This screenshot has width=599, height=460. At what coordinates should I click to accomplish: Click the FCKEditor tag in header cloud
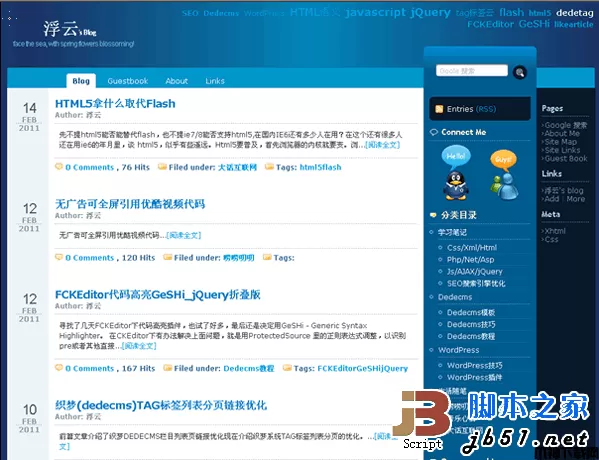pyautogui.click(x=490, y=24)
